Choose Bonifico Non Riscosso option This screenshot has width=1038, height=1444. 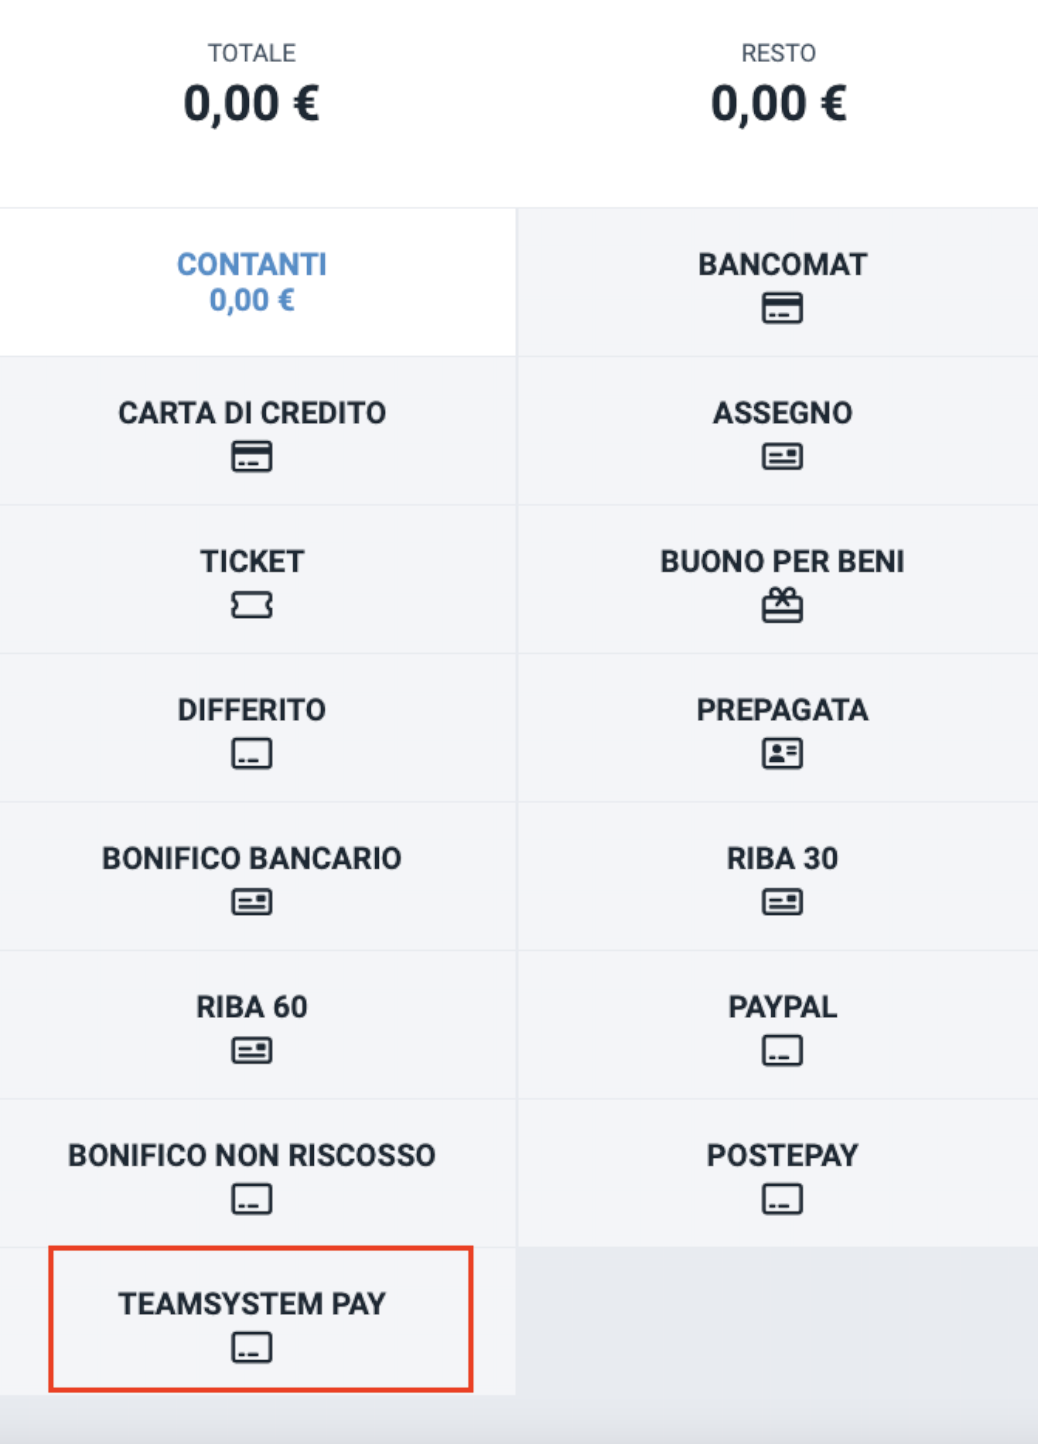click(x=252, y=1155)
